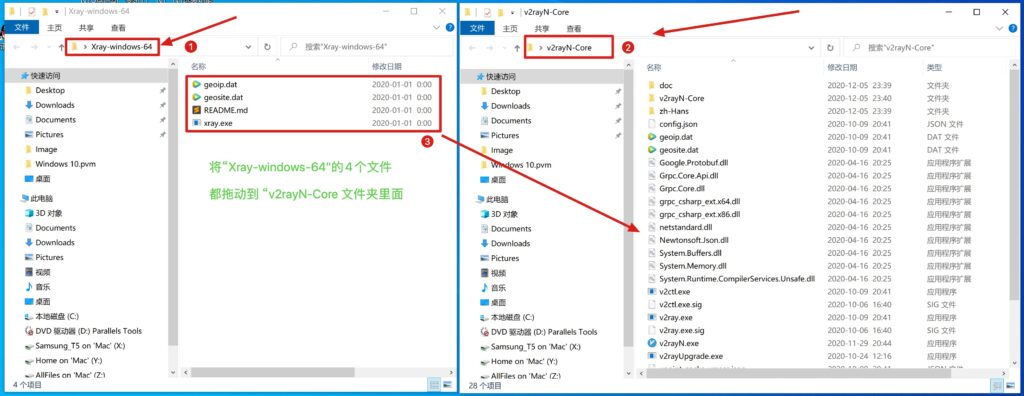Open the 查看 tab in v2rayN-Core window
The image size is (1024, 396).
point(574,29)
